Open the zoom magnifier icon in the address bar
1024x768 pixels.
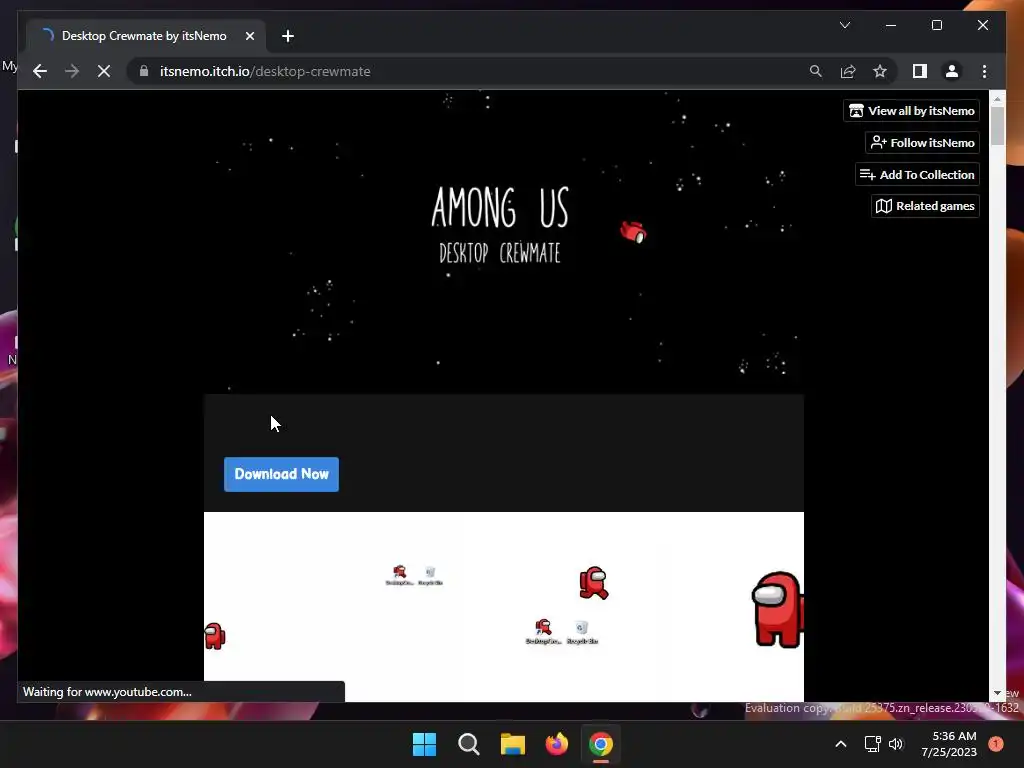(816, 71)
